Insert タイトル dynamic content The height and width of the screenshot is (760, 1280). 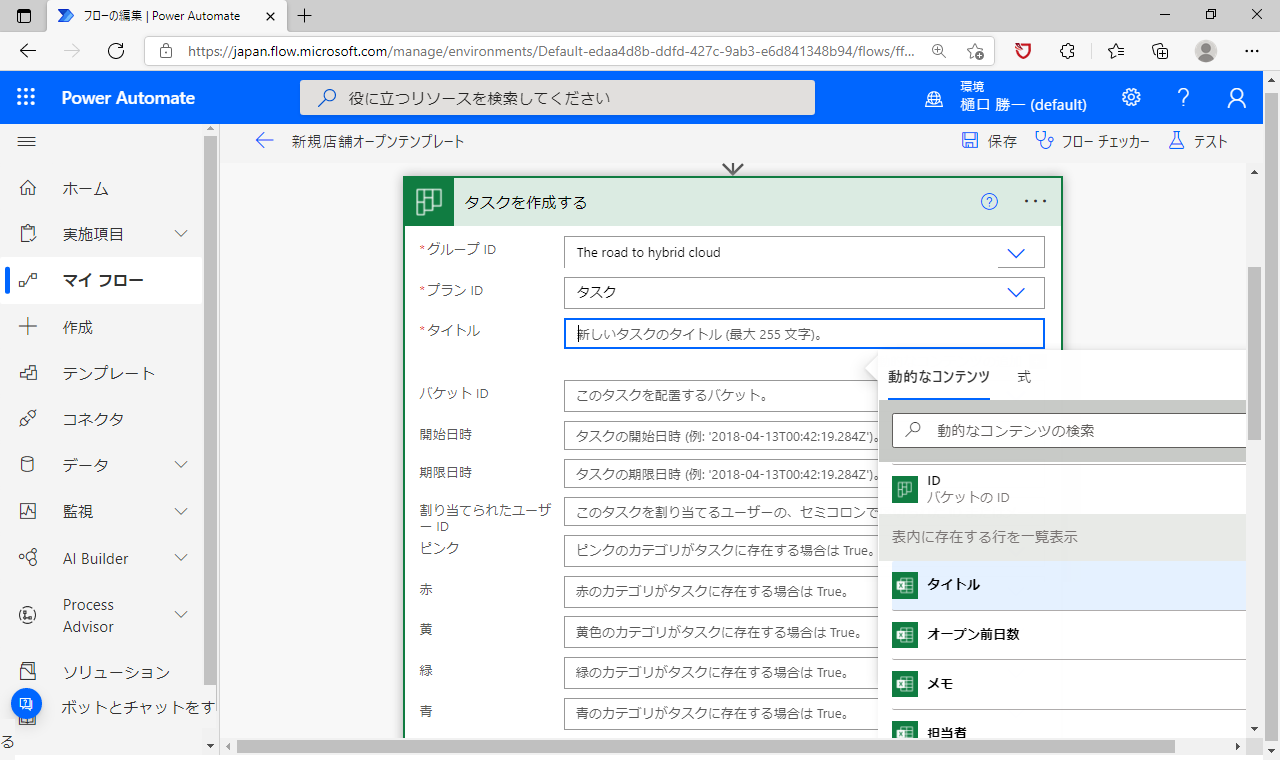click(1069, 585)
